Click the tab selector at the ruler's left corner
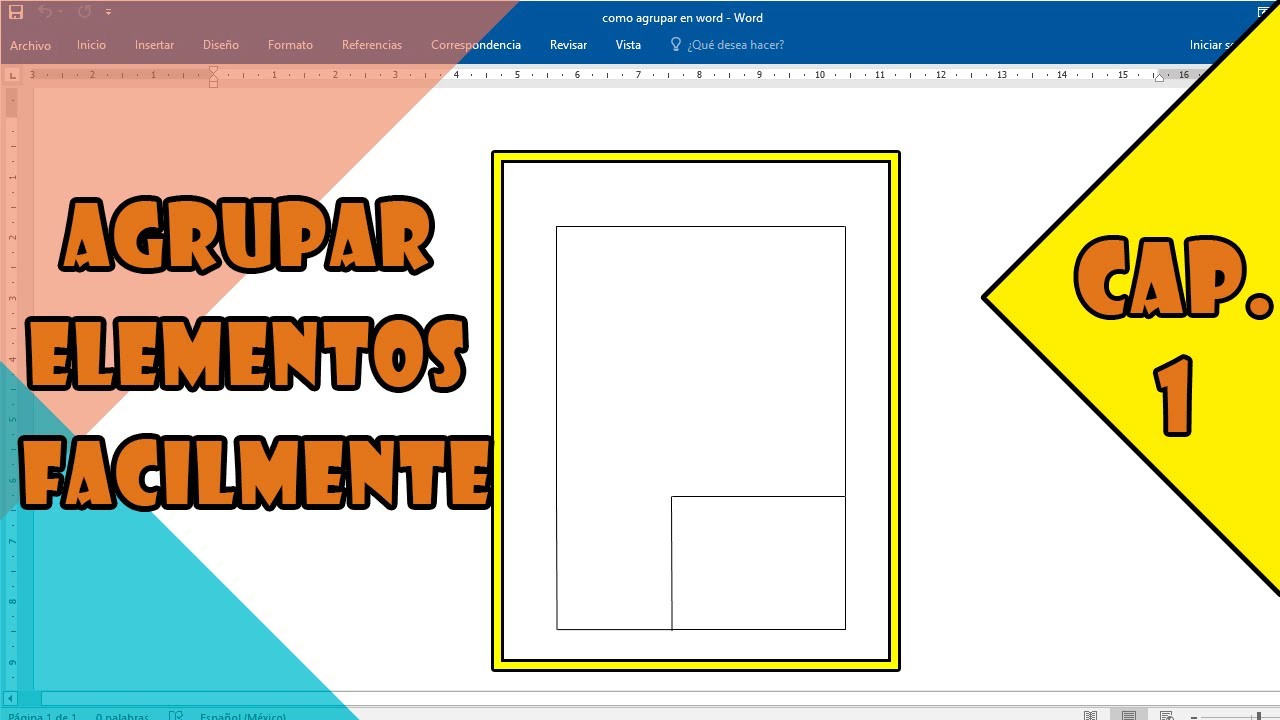The image size is (1280, 720). (11, 76)
